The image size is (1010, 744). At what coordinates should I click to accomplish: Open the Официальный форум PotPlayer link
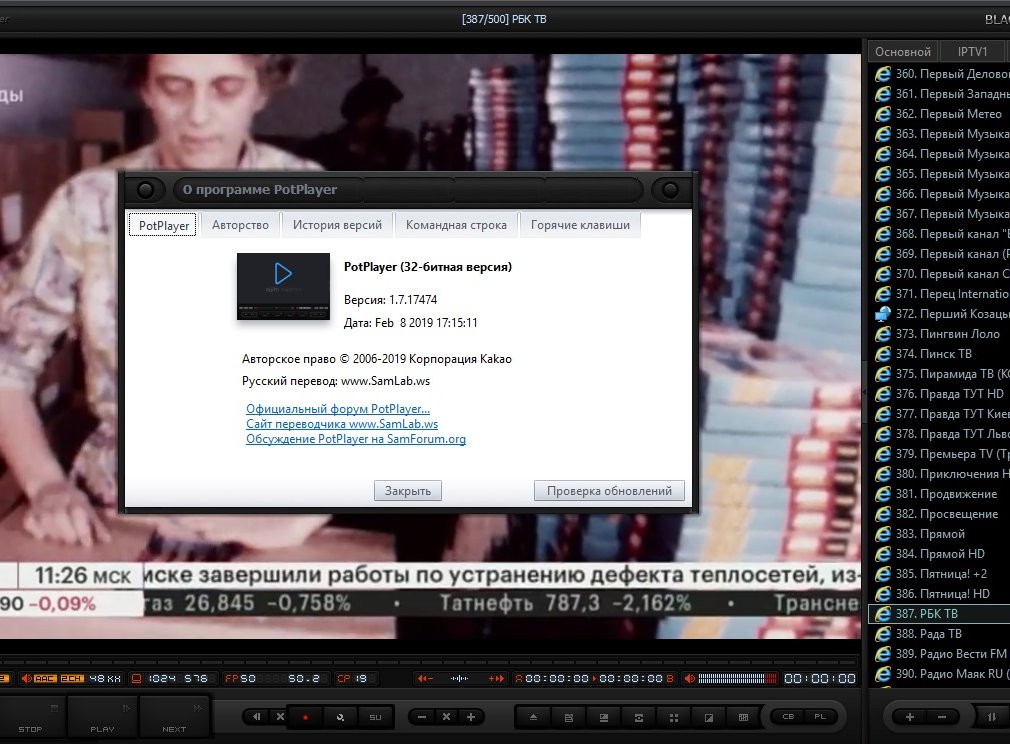[338, 408]
